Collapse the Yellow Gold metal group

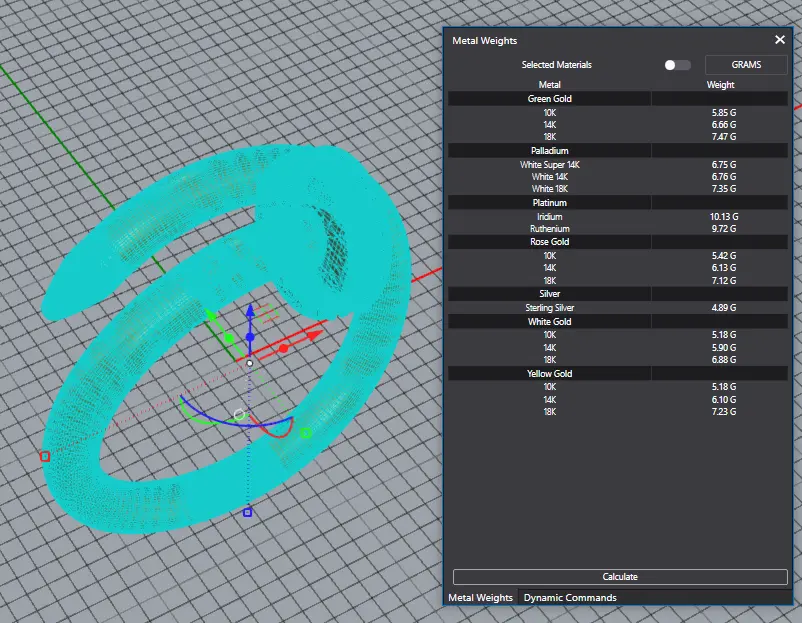click(550, 373)
